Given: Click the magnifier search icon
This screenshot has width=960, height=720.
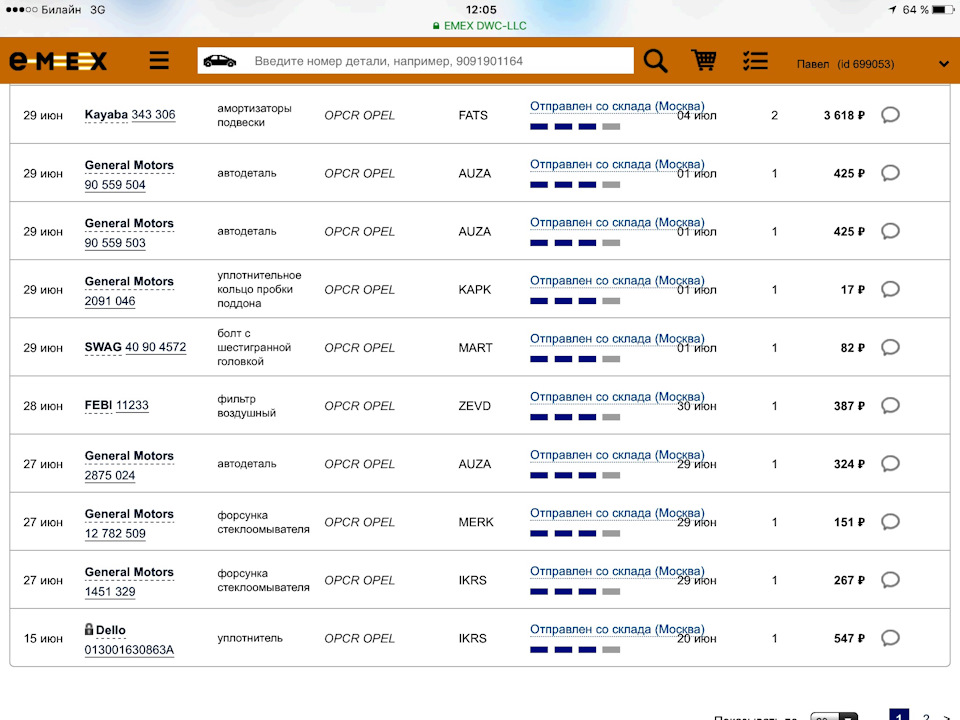Looking at the screenshot, I should coord(655,61).
